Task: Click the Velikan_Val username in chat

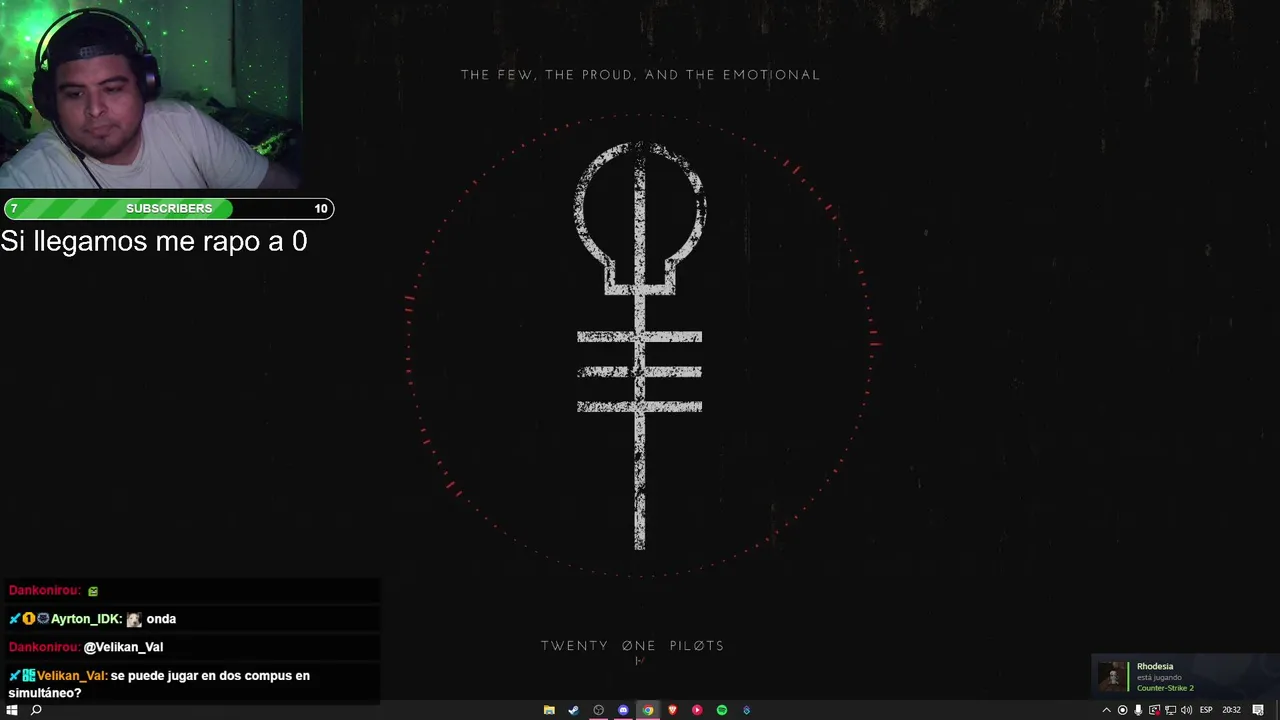Action: pyautogui.click(x=71, y=676)
